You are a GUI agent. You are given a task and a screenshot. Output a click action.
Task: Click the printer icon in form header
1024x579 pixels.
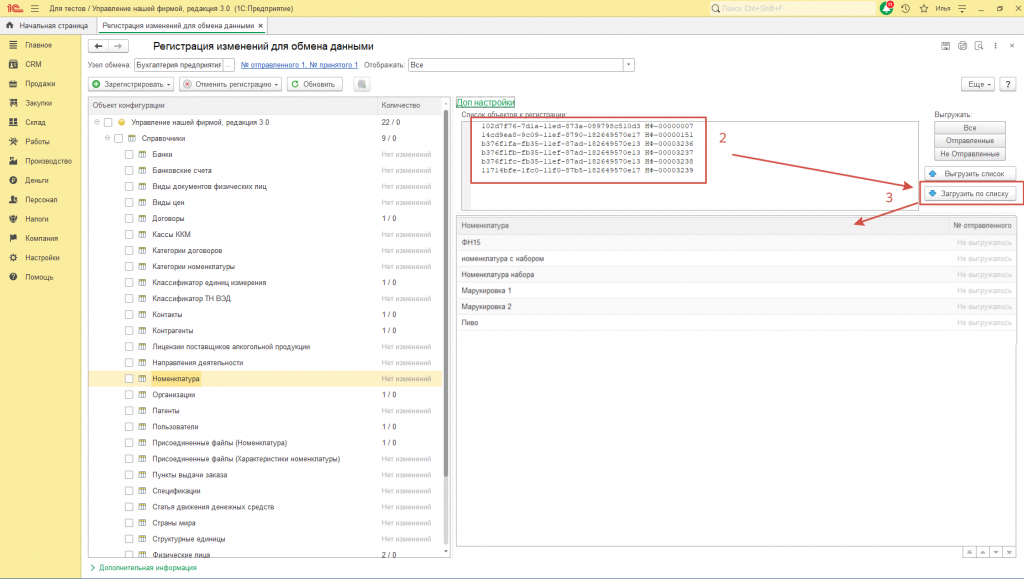click(962, 46)
